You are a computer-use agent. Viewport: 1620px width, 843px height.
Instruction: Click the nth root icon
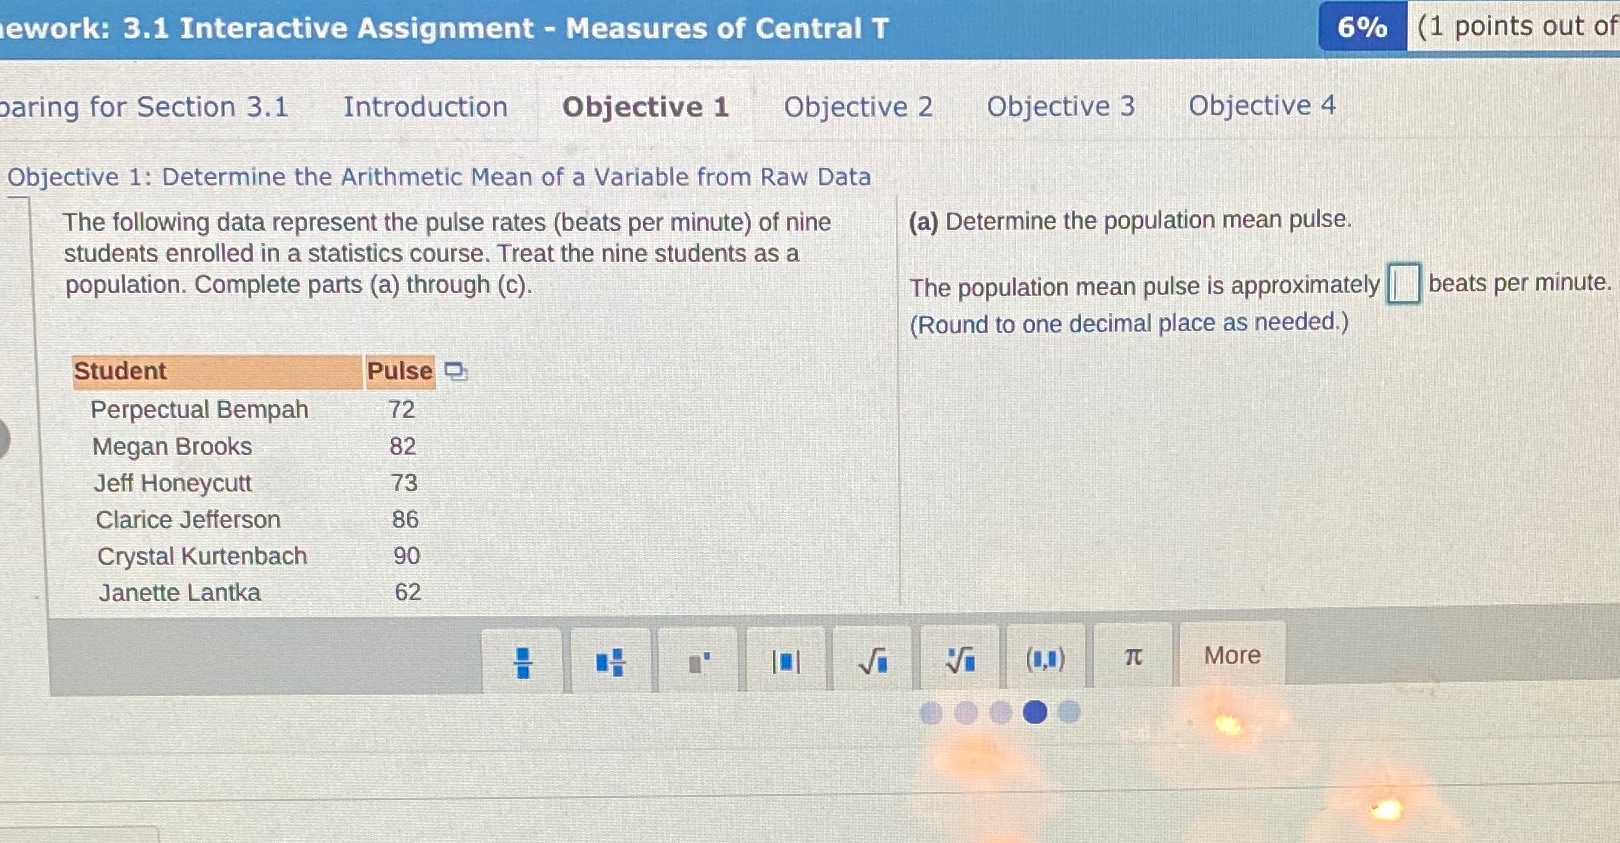(958, 658)
